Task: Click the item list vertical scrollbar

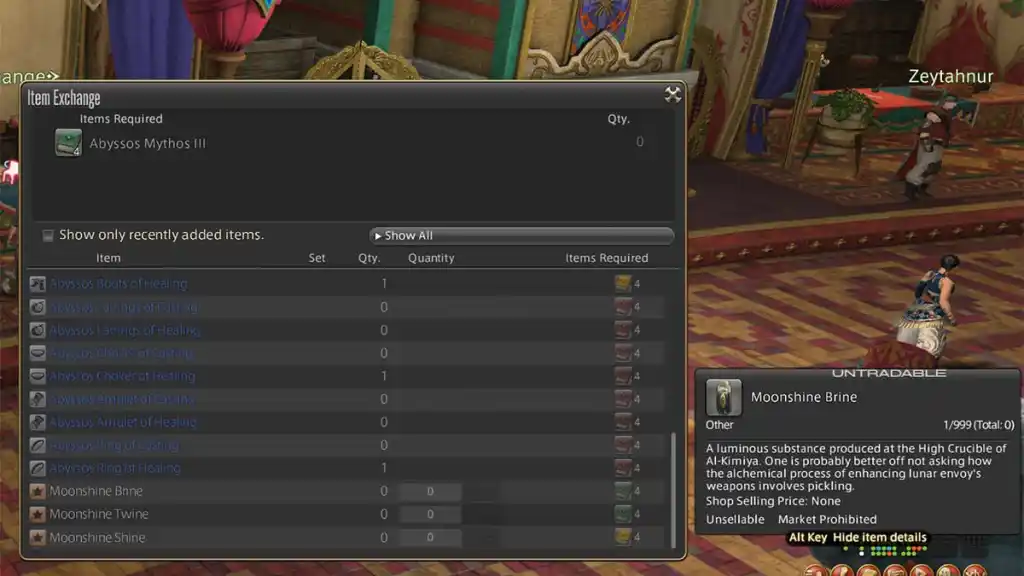Action: click(x=673, y=490)
